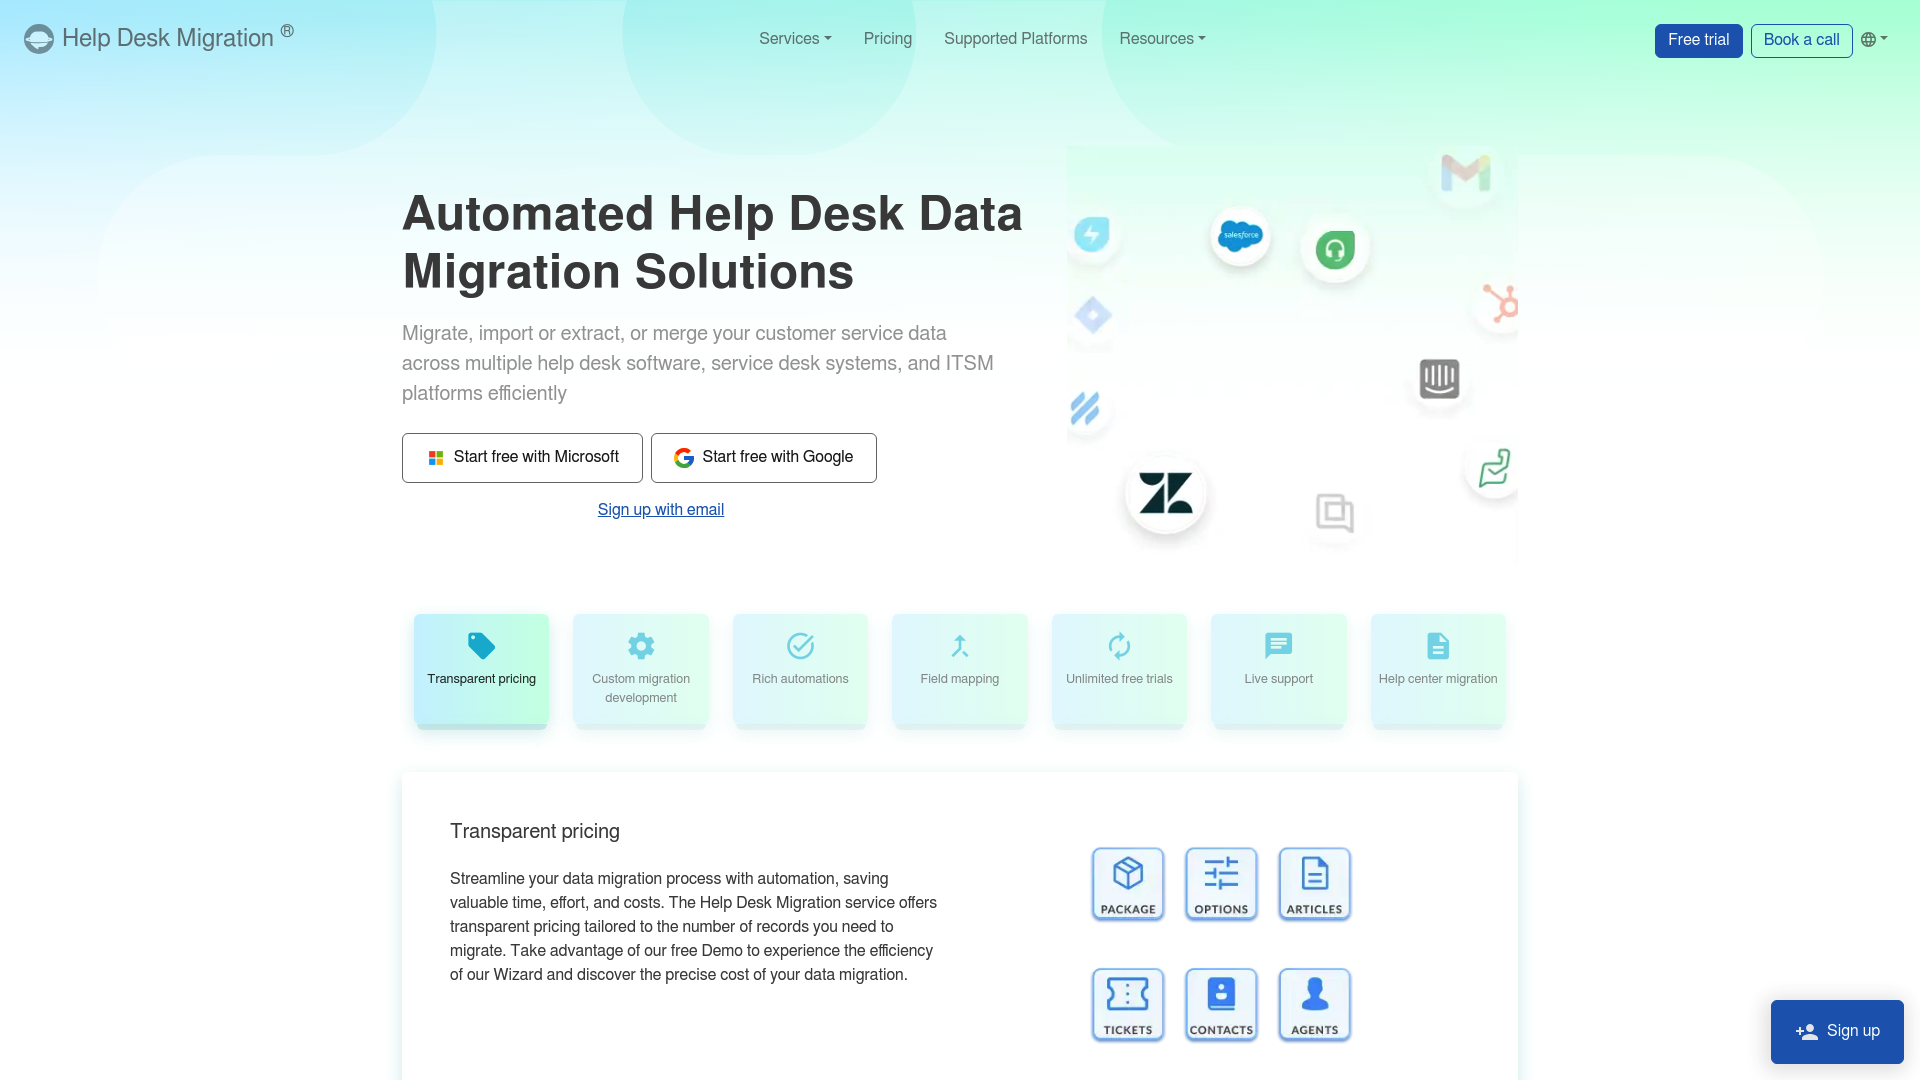Image resolution: width=1920 pixels, height=1080 pixels.
Task: Click the blue lightning bolt platform icon
Action: pos(1092,235)
